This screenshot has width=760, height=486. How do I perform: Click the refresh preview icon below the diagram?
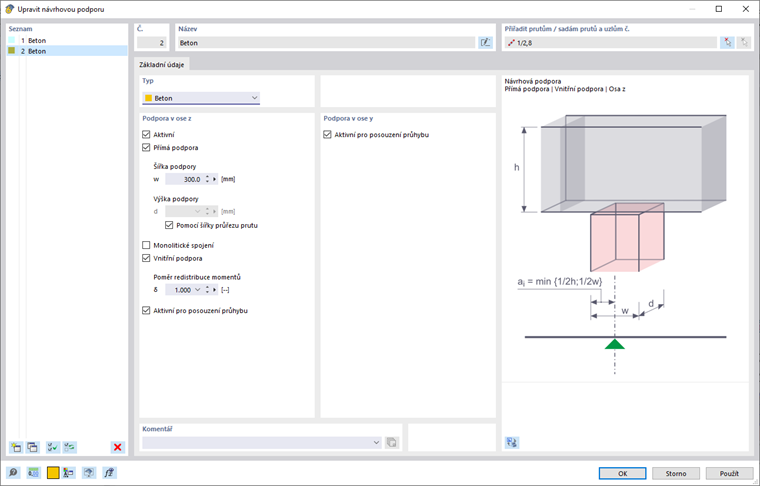(x=512, y=442)
